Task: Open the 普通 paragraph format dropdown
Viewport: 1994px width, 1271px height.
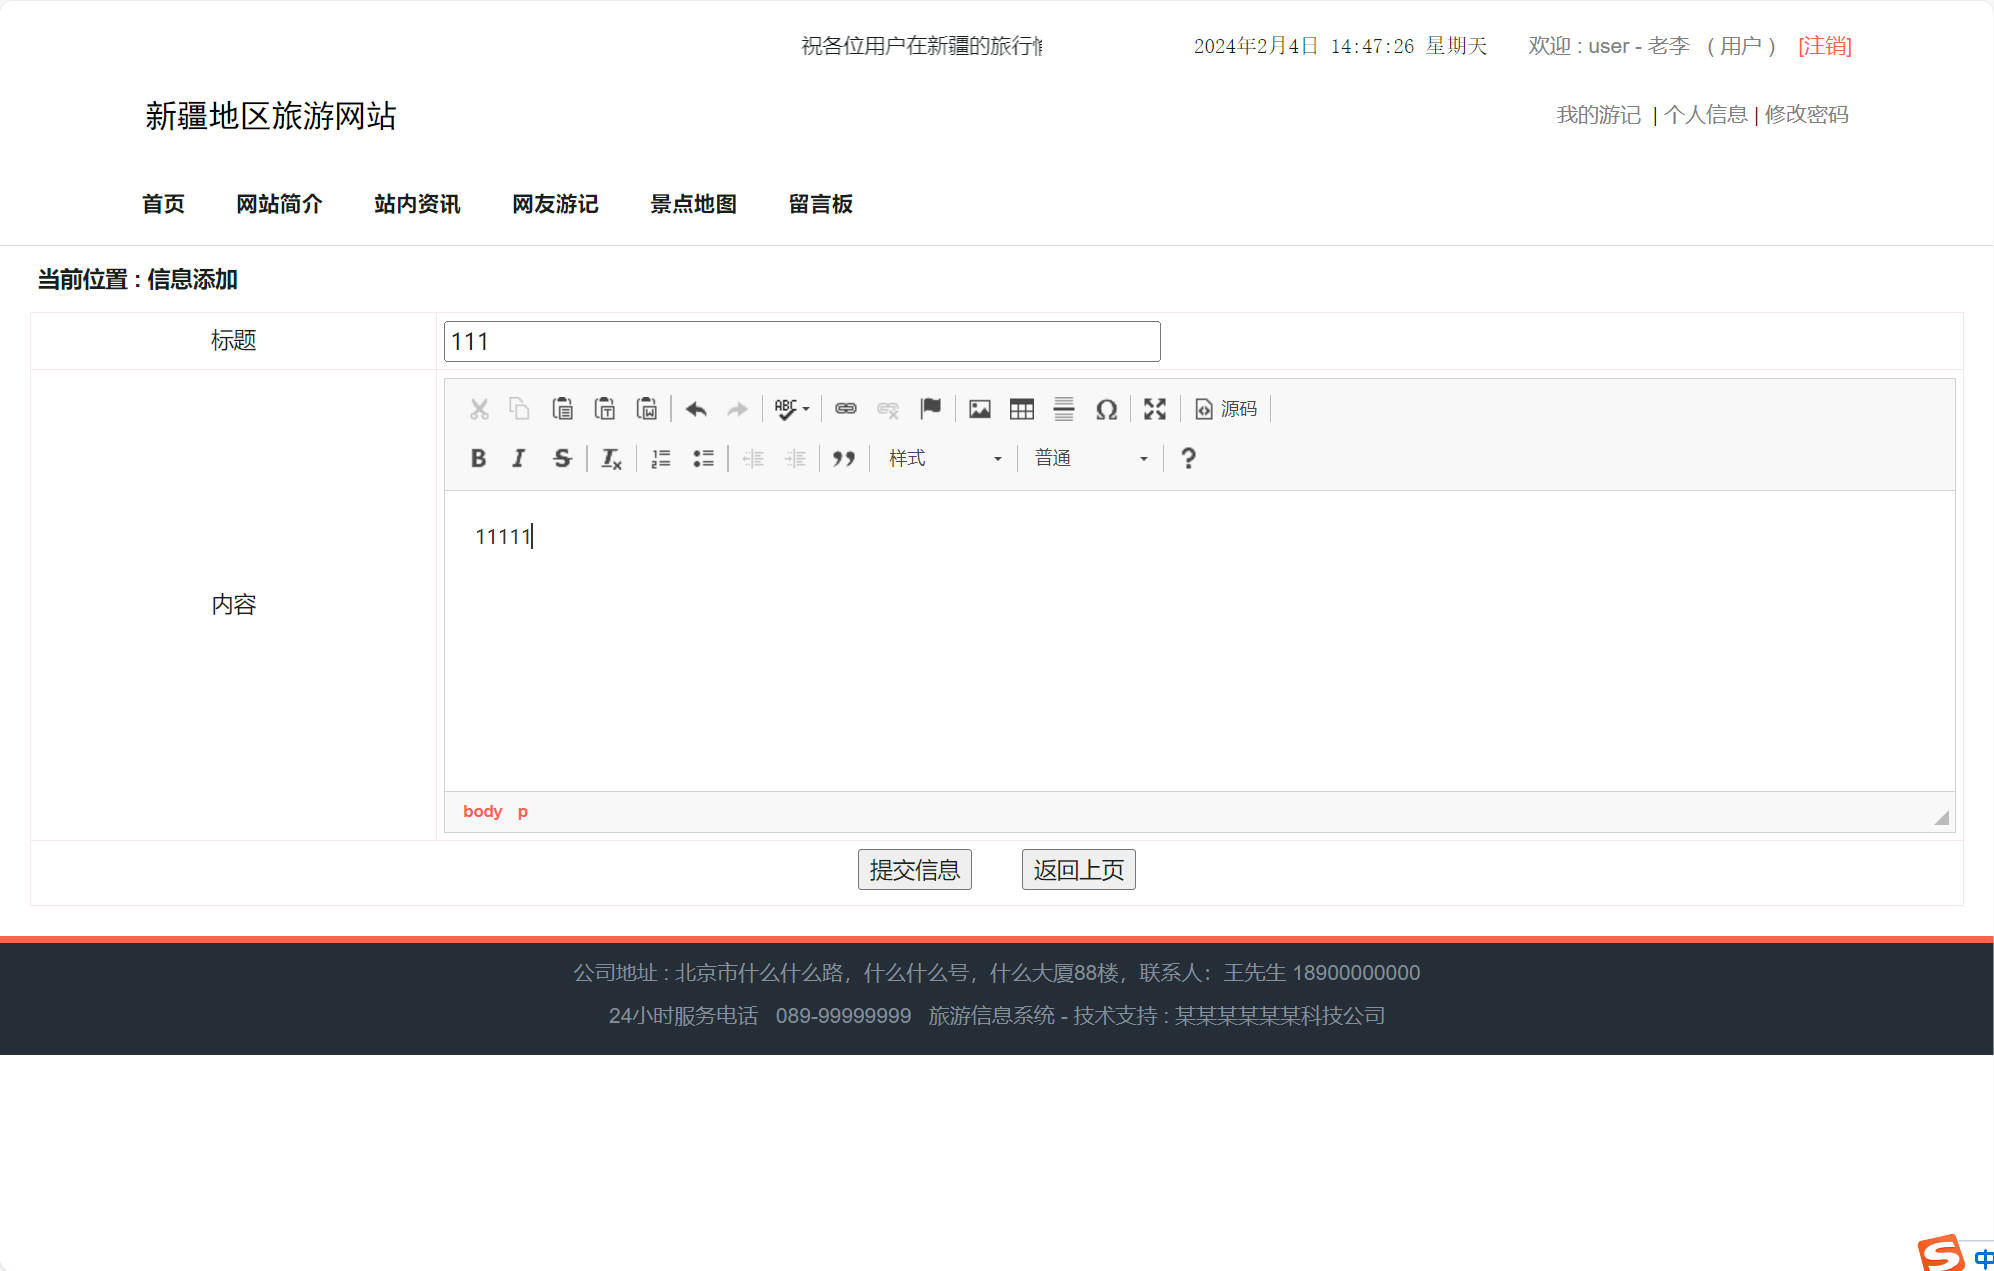Action: [x=1088, y=458]
